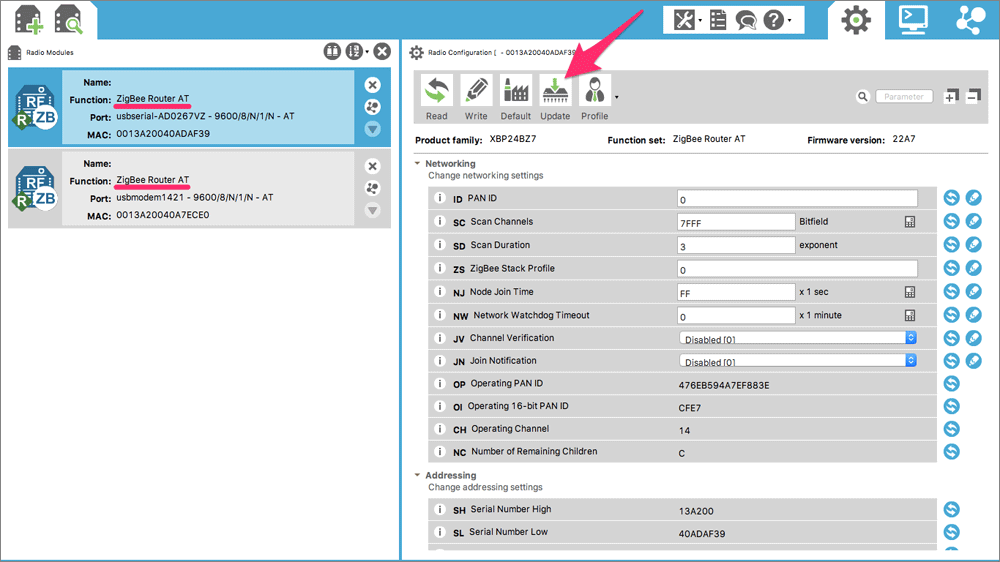
Task: Show info for PAN ID parameter
Action: 439,198
